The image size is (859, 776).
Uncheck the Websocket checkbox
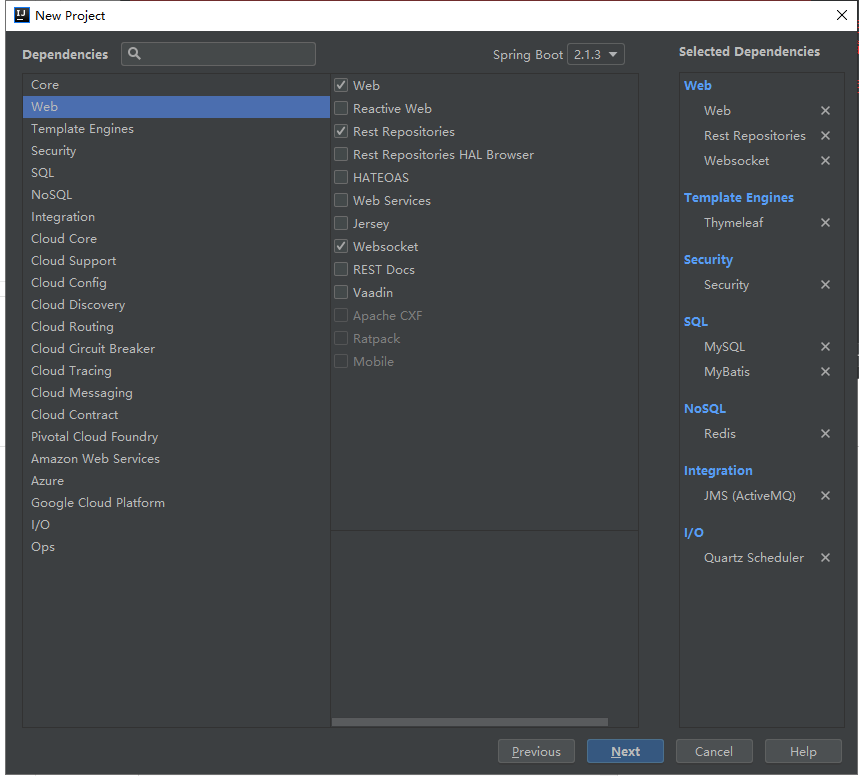(341, 246)
